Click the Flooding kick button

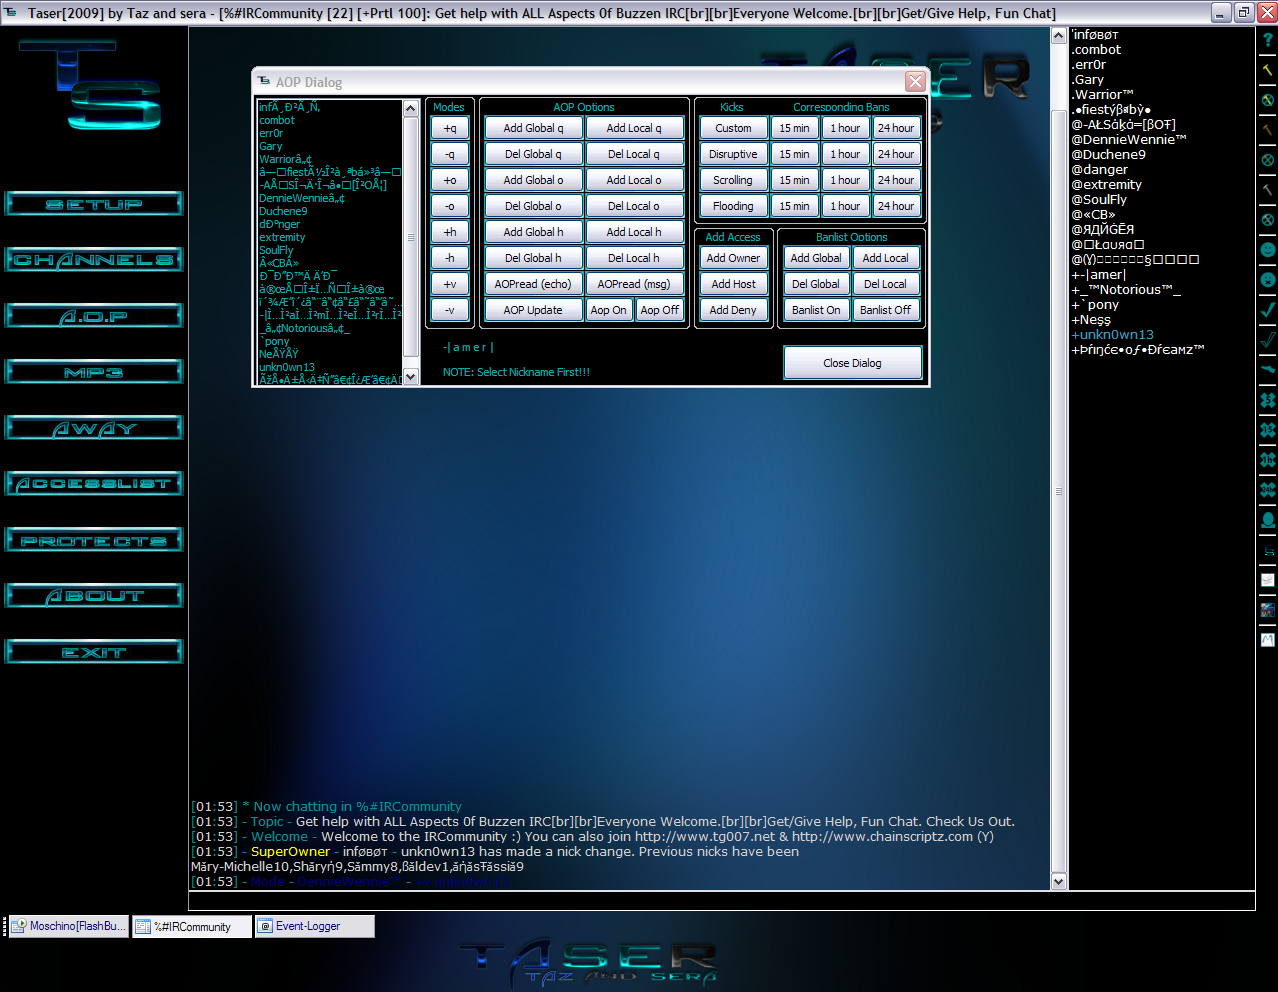coord(733,206)
